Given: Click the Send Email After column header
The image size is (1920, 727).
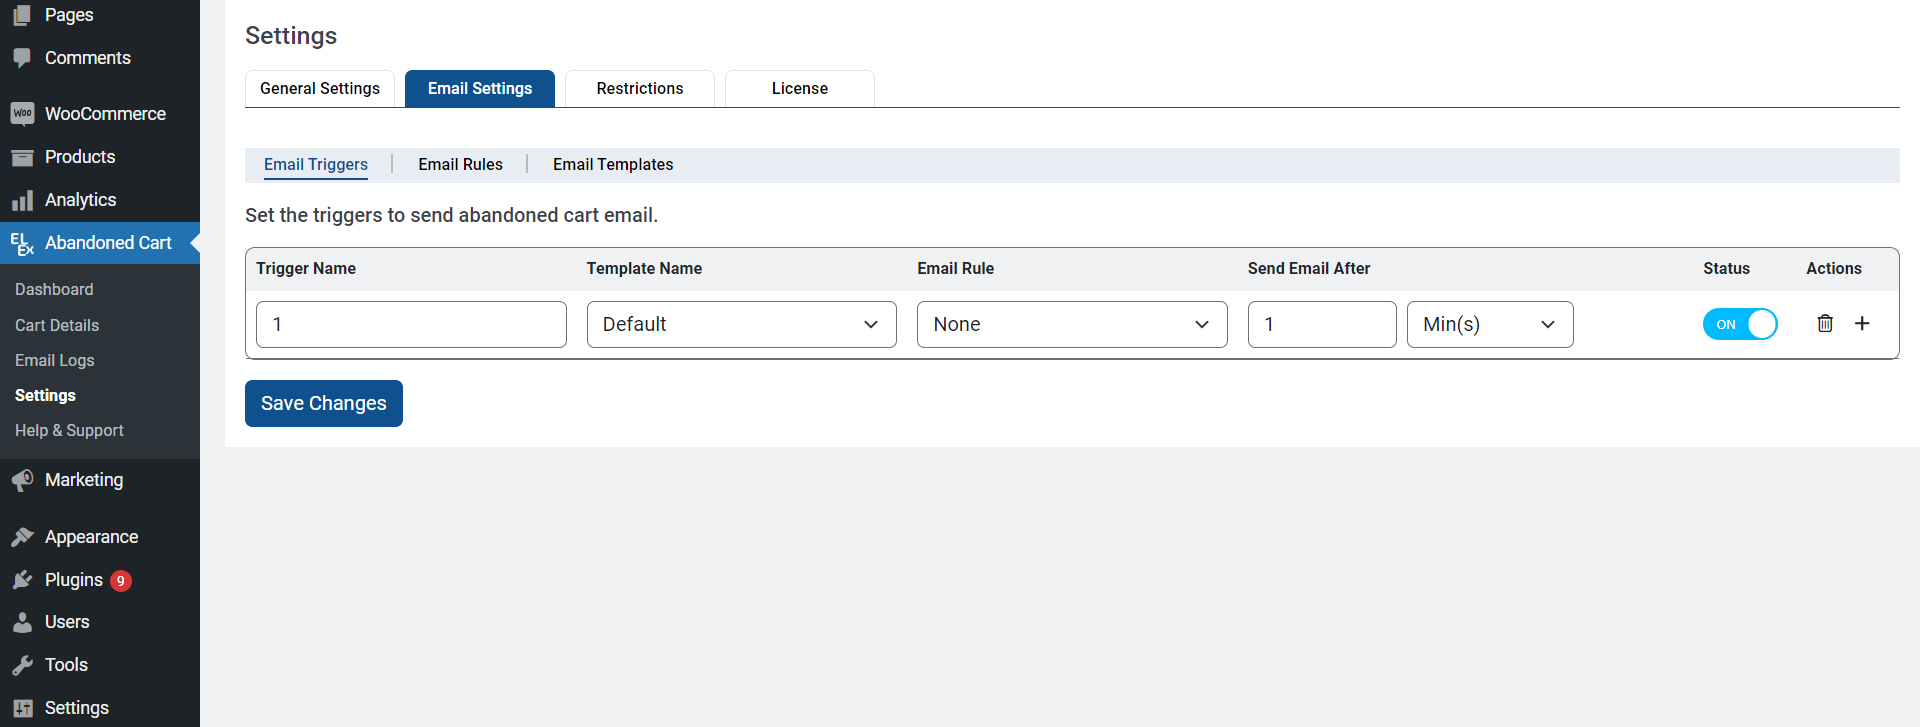Looking at the screenshot, I should (1309, 268).
